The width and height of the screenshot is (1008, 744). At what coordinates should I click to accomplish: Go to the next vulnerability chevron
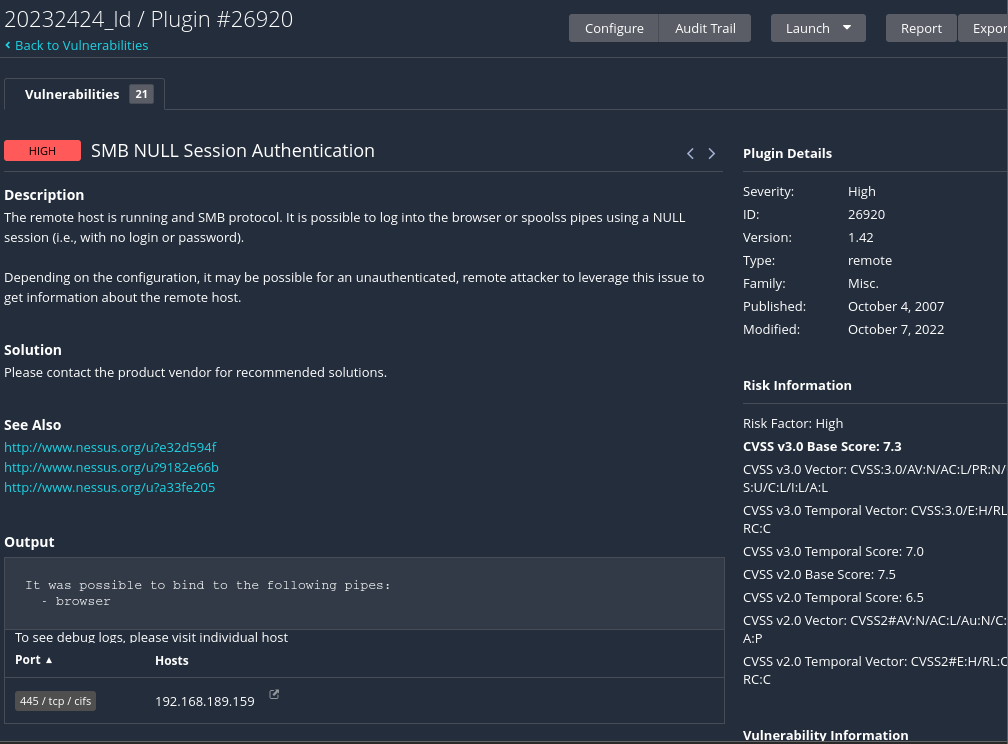[x=712, y=153]
